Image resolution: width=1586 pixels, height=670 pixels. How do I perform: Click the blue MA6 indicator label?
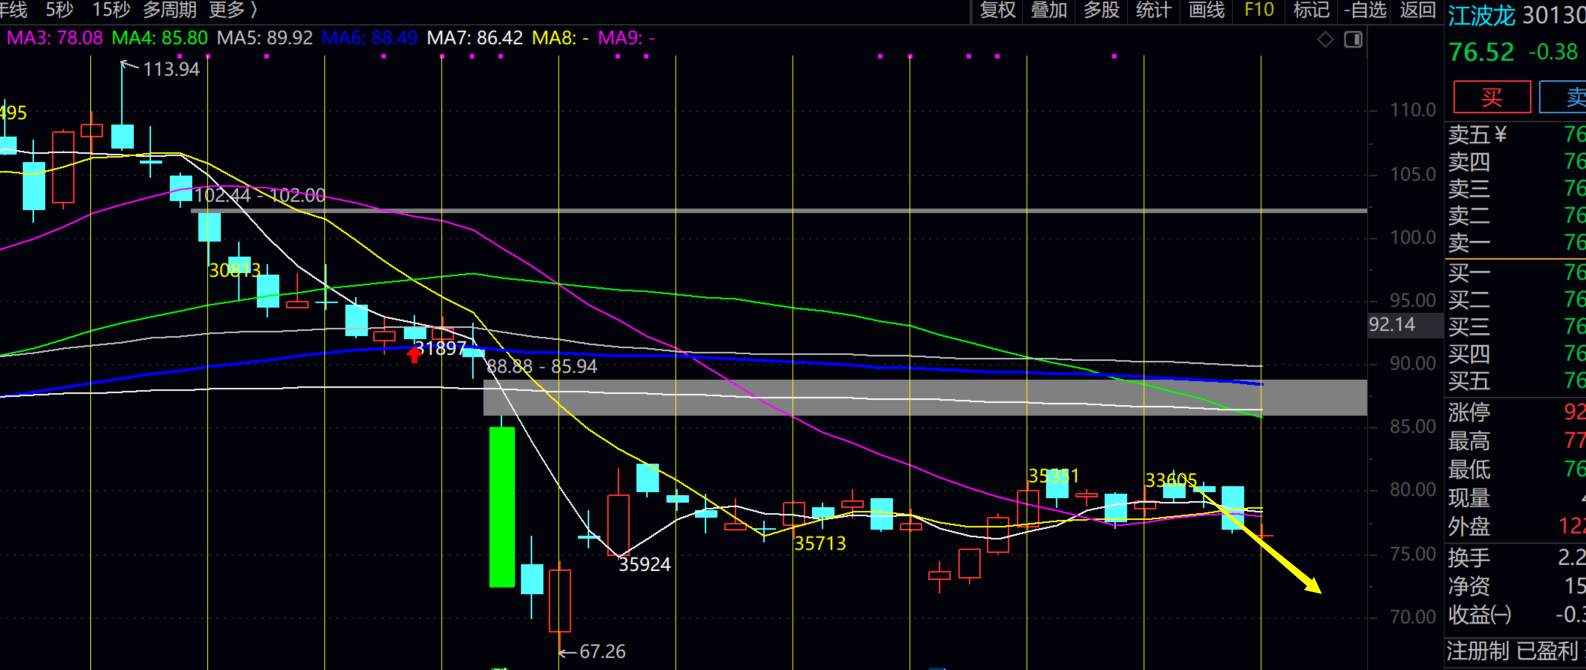tap(369, 38)
